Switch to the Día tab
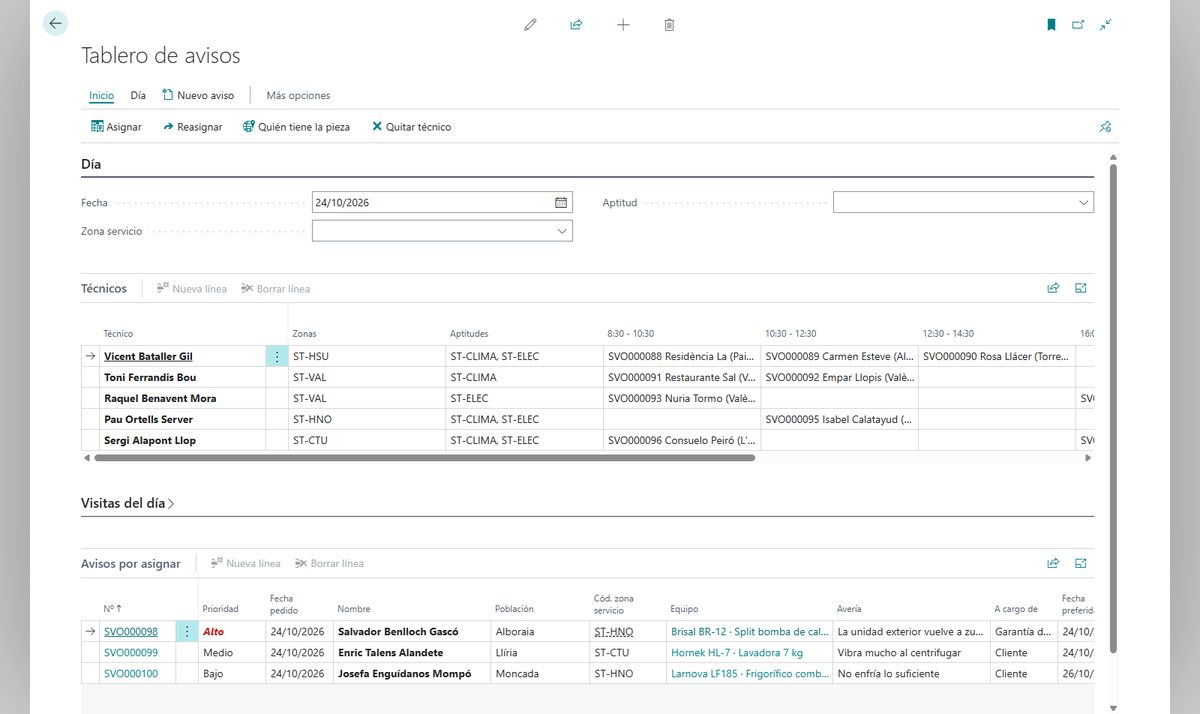The width and height of the screenshot is (1200, 714). tap(138, 96)
